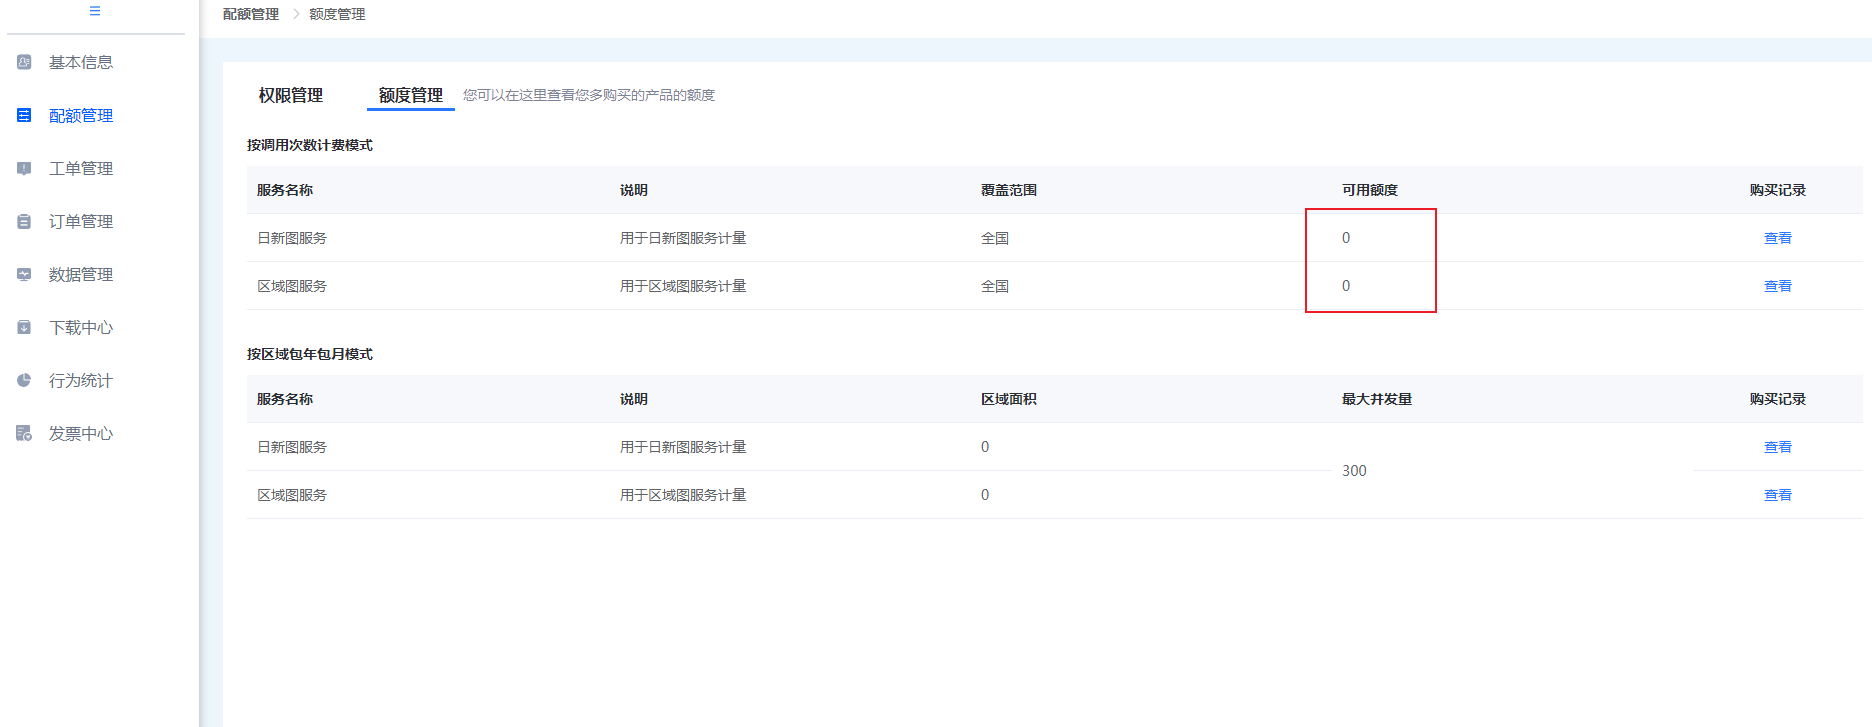Click the 数据管理 sidebar icon

click(24, 274)
